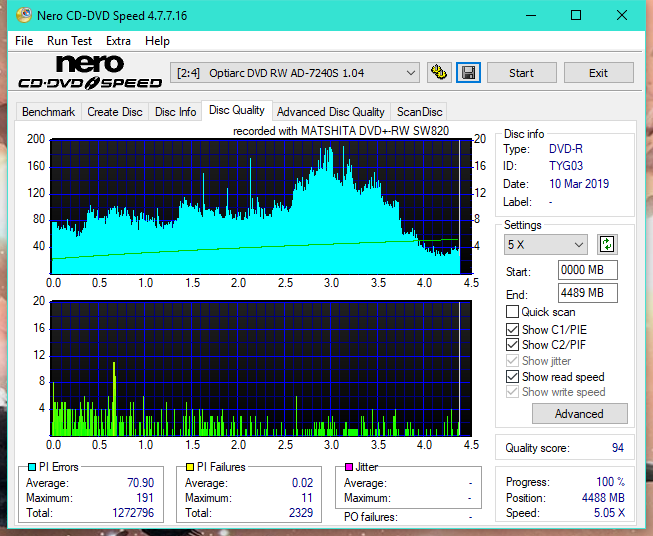653x536 pixels.
Task: Expand the 5 X speed dropdown
Action: coord(546,244)
